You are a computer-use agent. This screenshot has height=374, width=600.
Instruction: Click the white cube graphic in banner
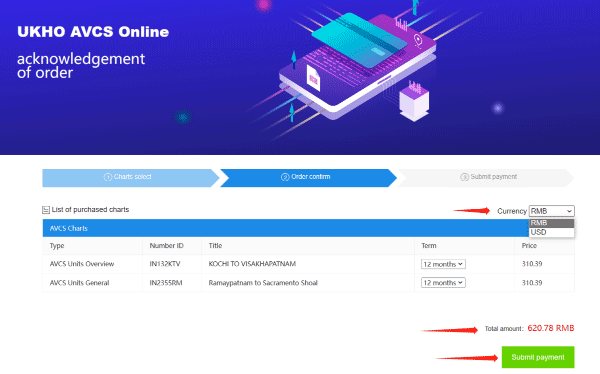pyautogui.click(x=414, y=101)
